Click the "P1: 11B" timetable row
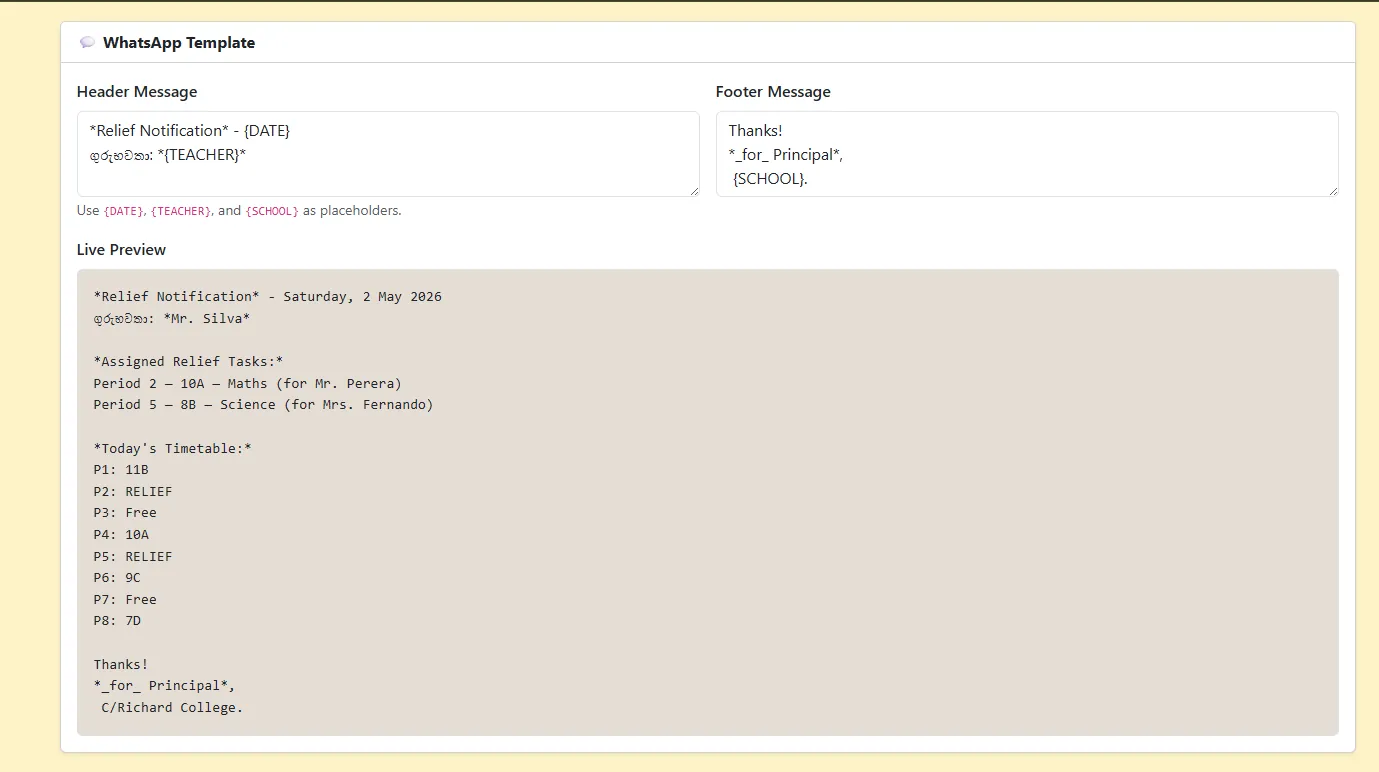1379x772 pixels. tap(121, 470)
